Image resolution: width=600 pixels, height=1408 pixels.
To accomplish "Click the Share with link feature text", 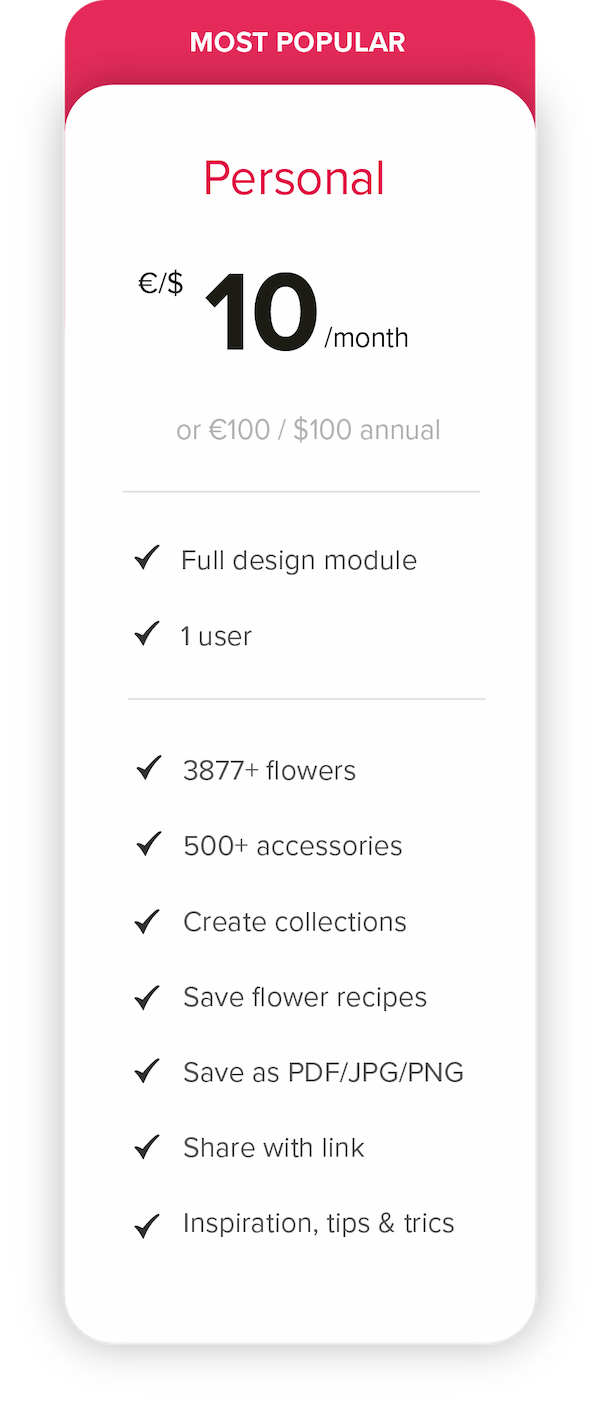I will pyautogui.click(x=273, y=1147).
